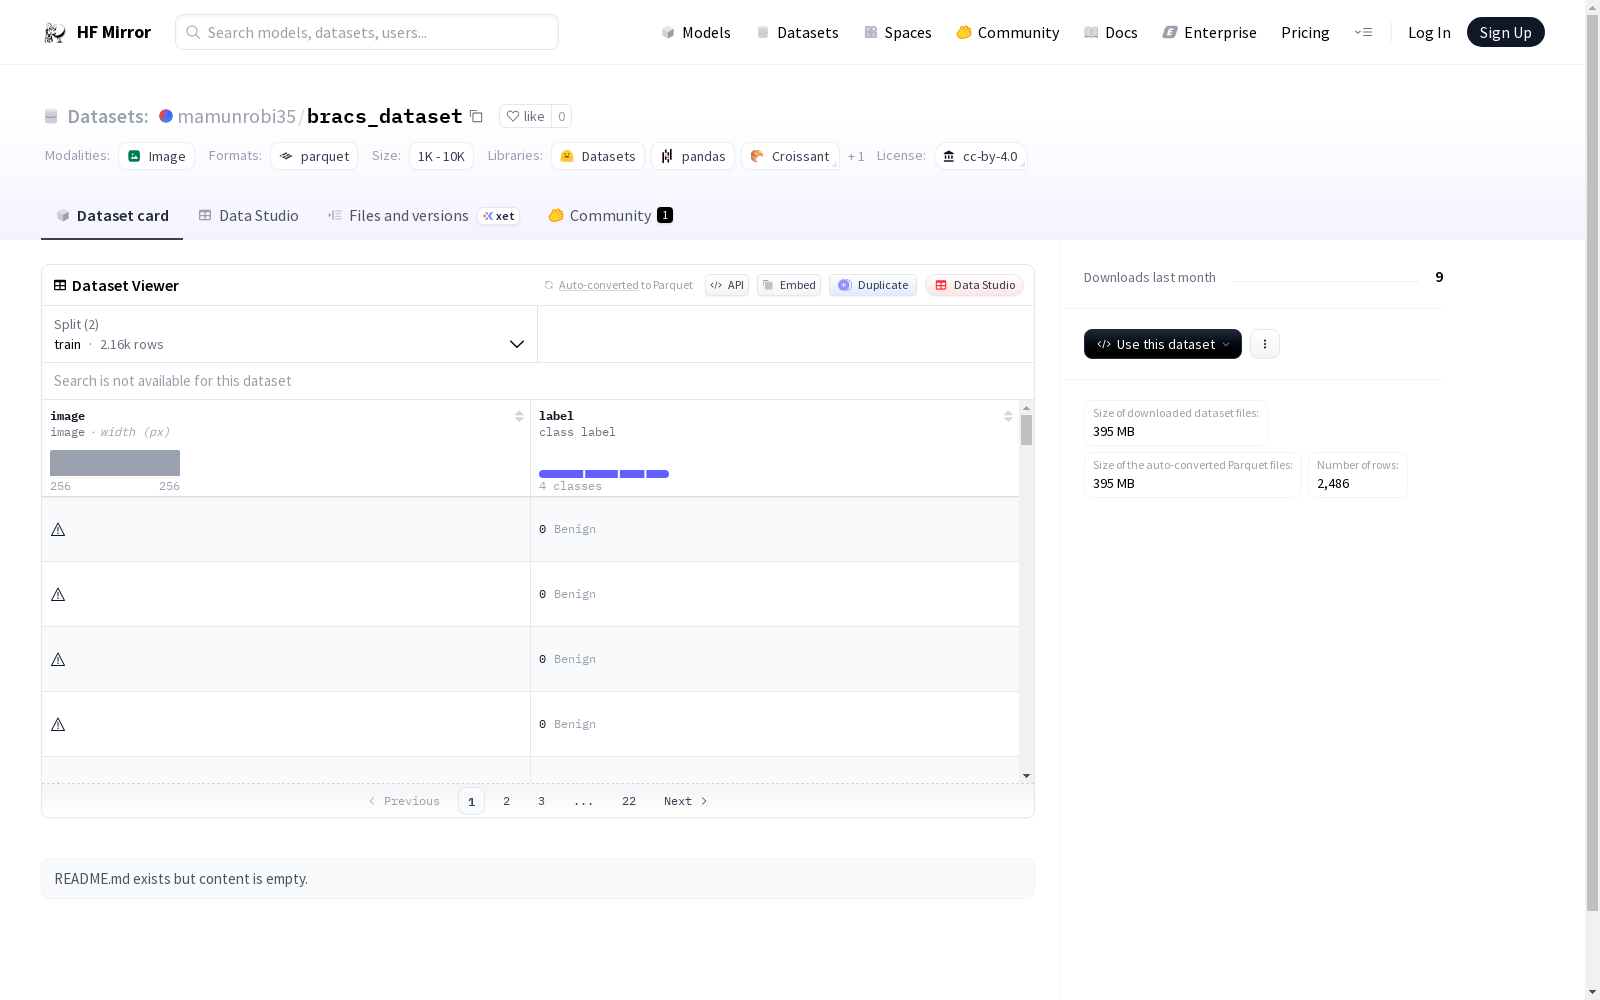Show the +1 additional libraries
The width and height of the screenshot is (1600, 1000).
[x=856, y=156]
